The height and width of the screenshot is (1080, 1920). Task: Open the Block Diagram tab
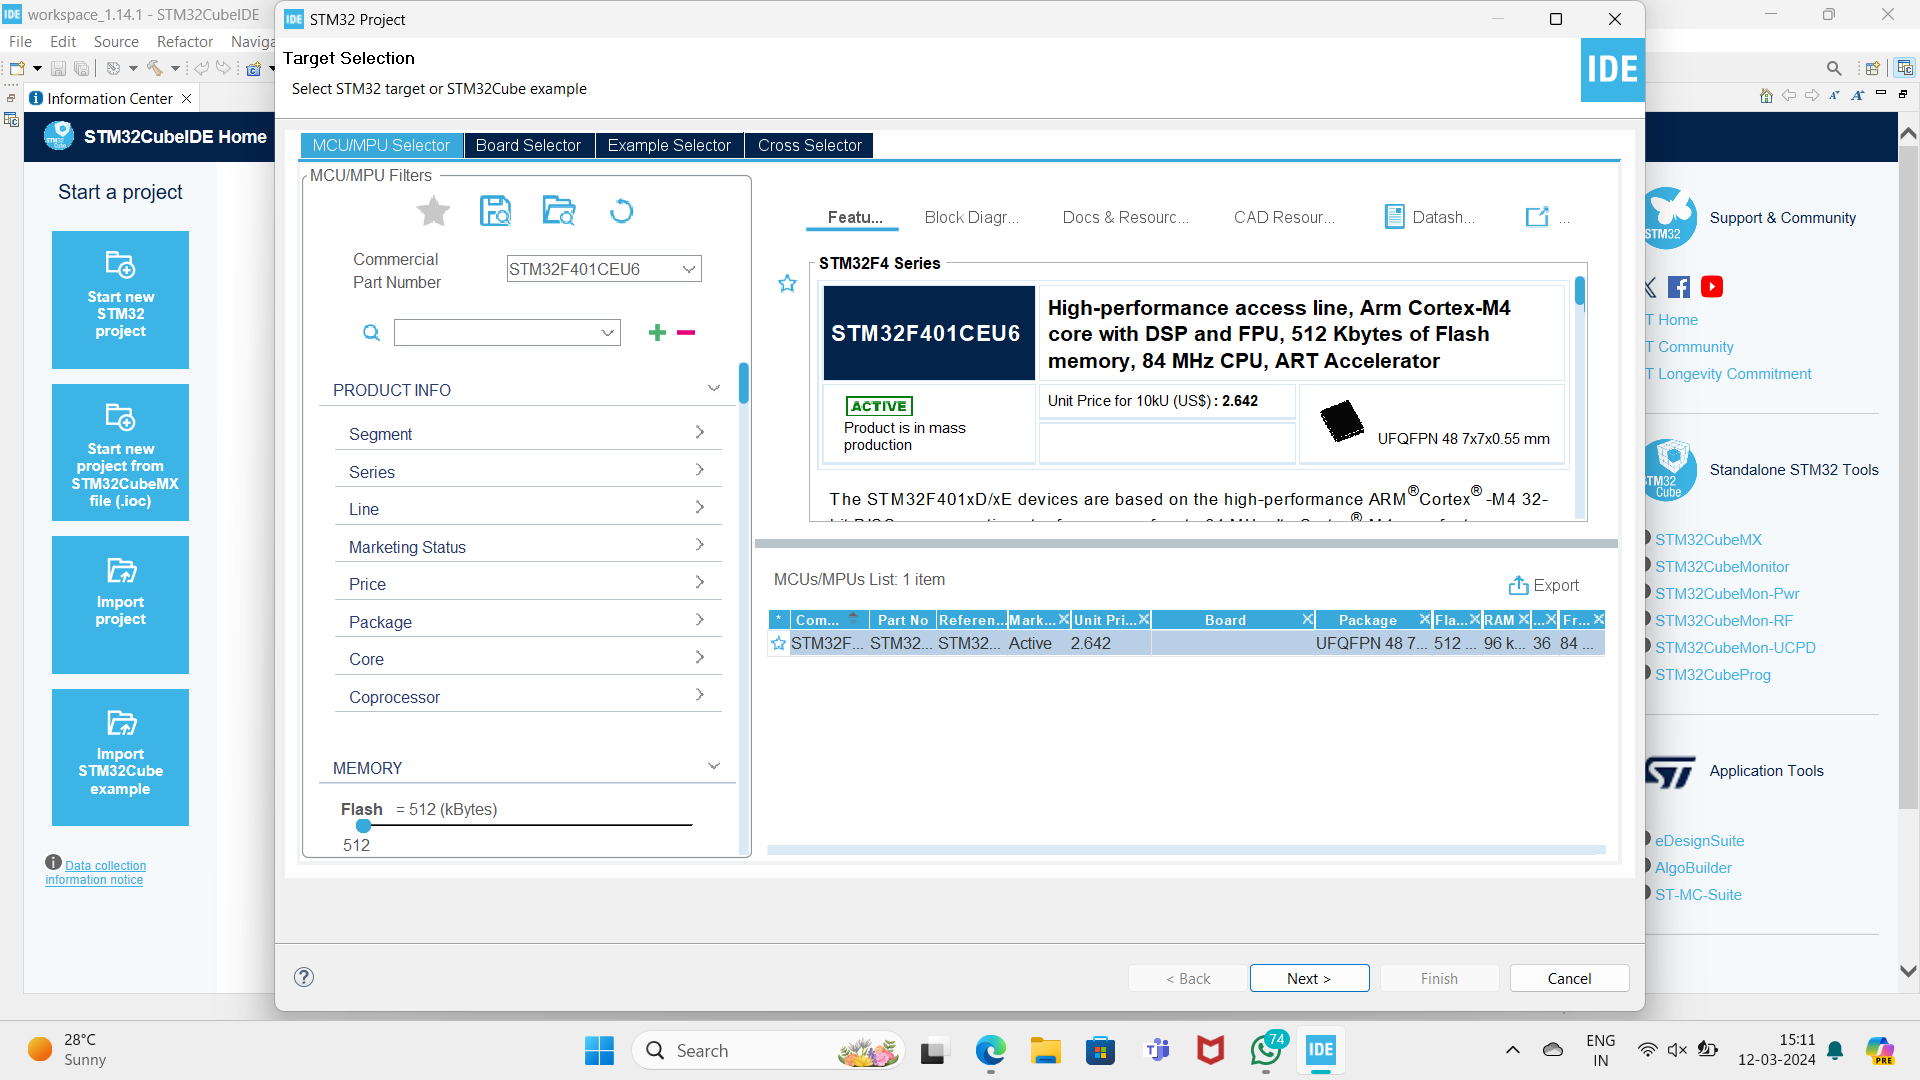pyautogui.click(x=971, y=218)
